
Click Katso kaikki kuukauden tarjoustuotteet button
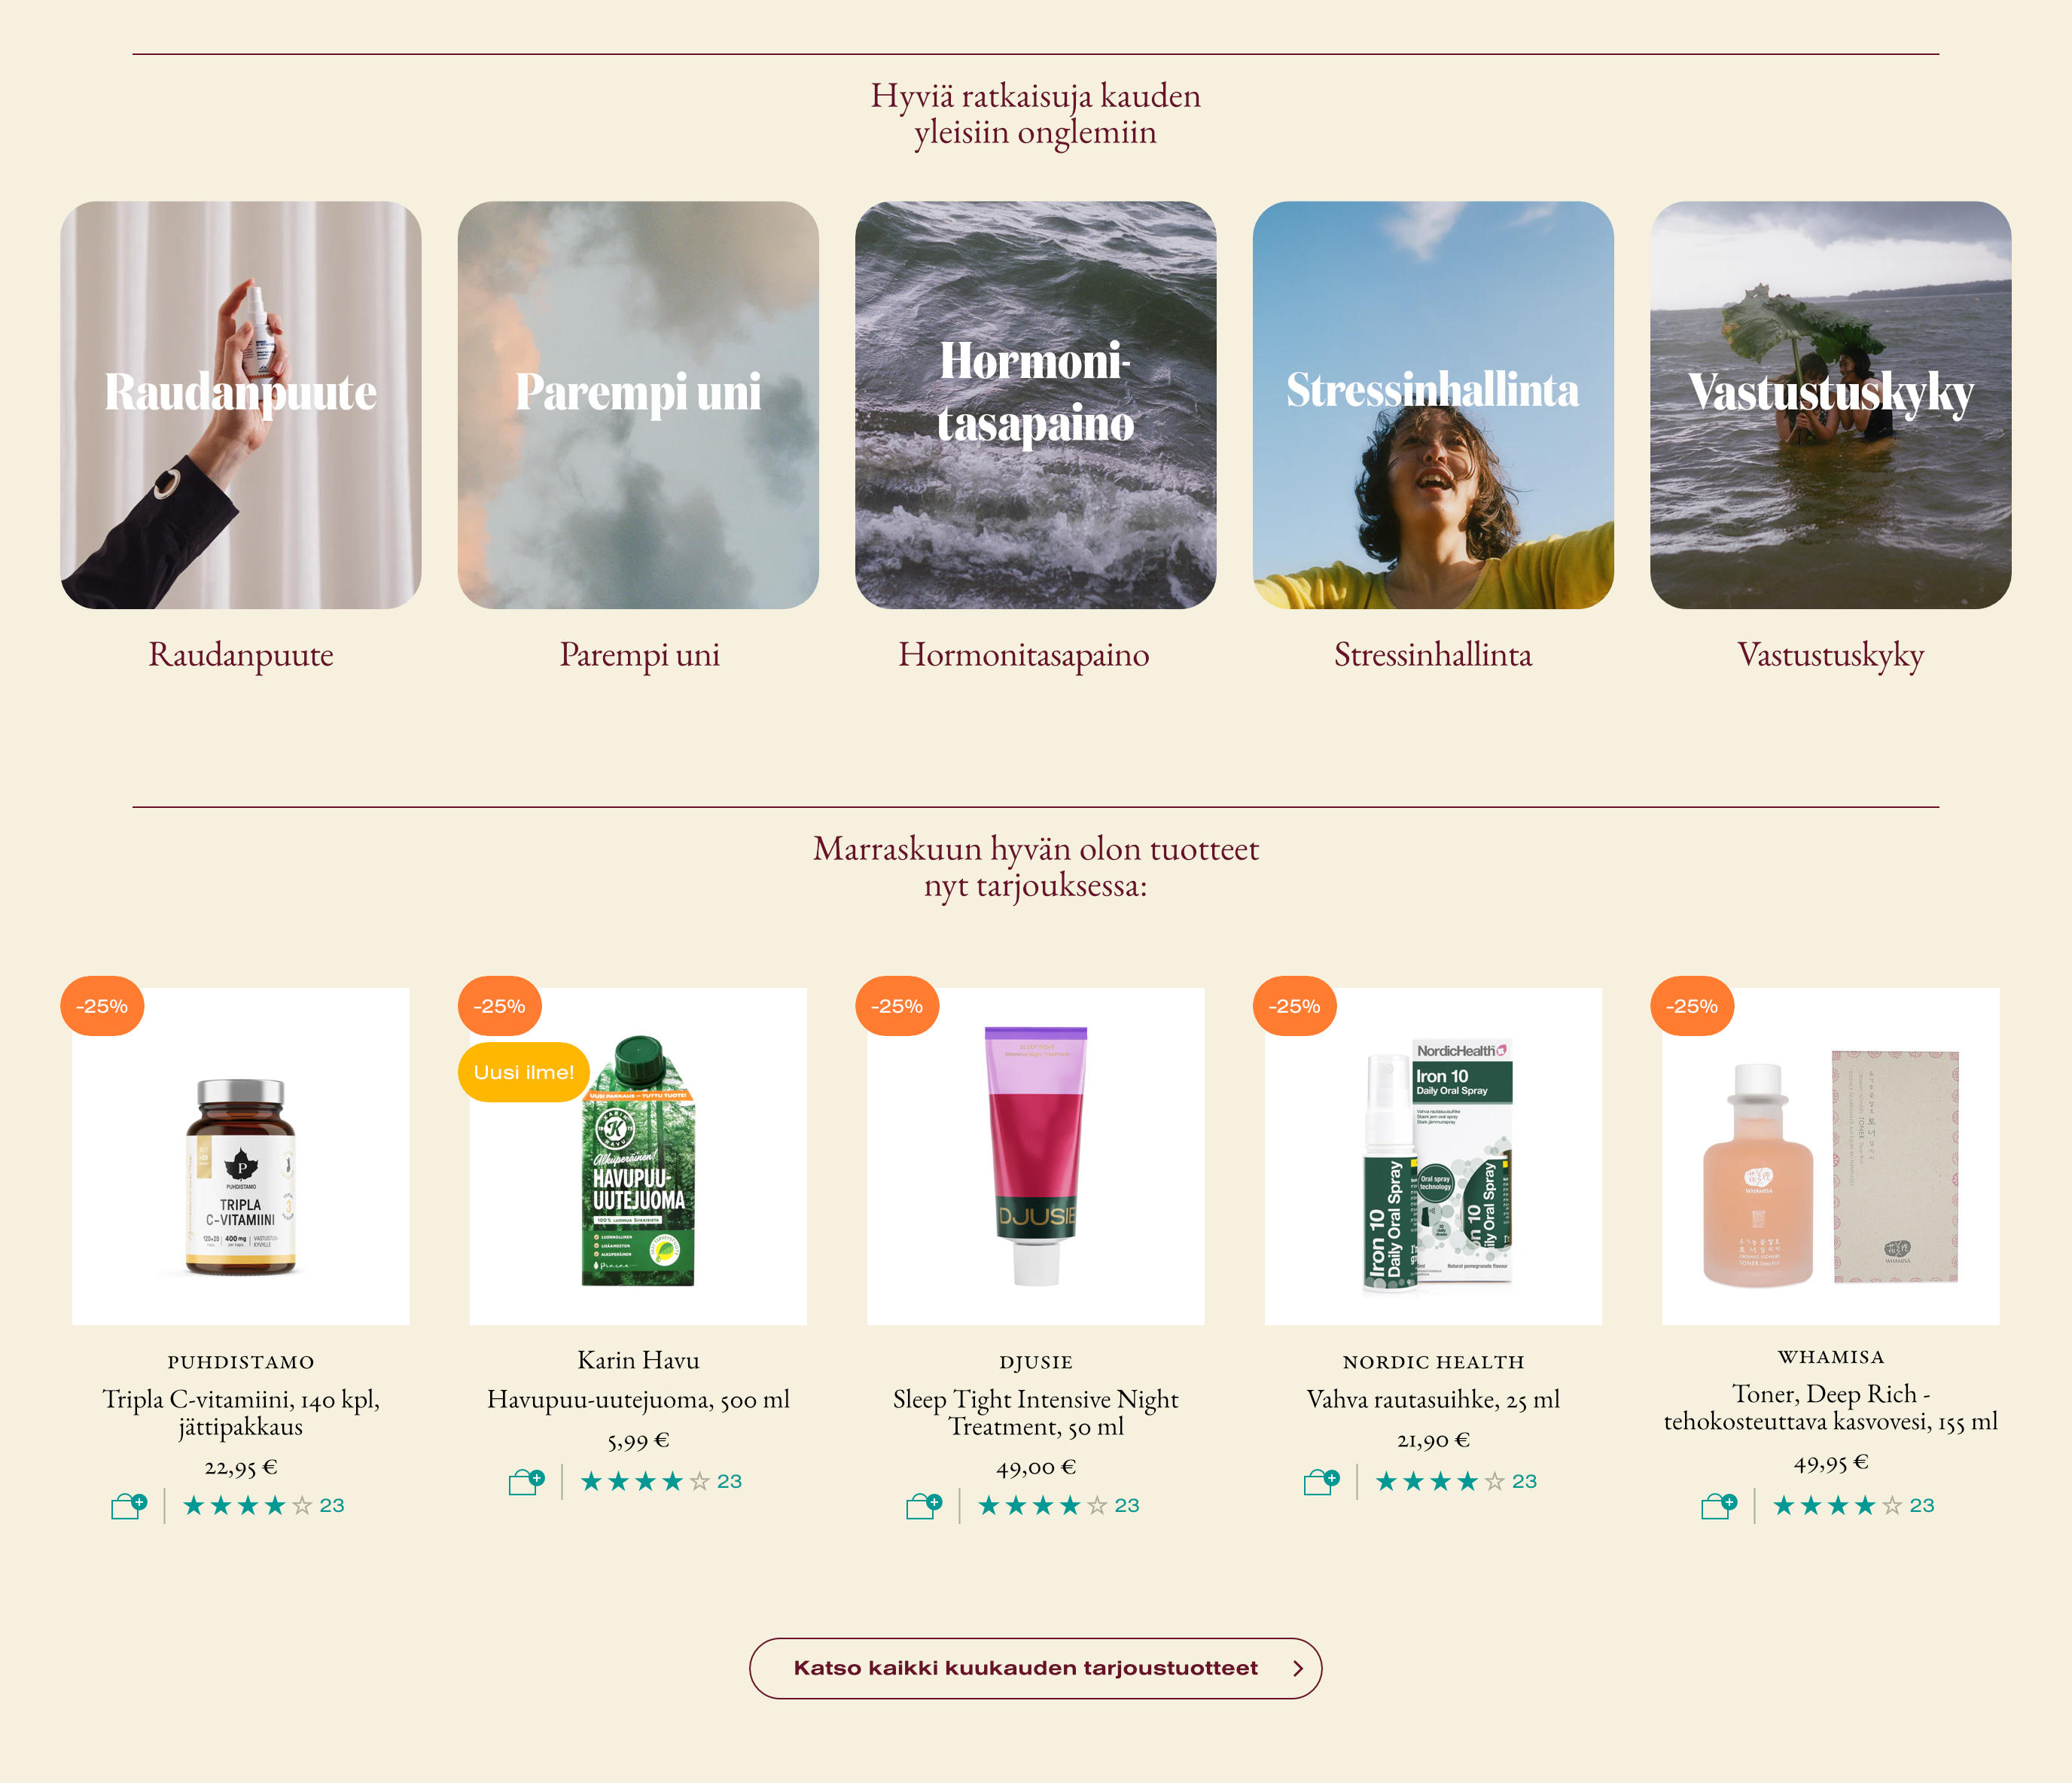click(x=1036, y=1668)
